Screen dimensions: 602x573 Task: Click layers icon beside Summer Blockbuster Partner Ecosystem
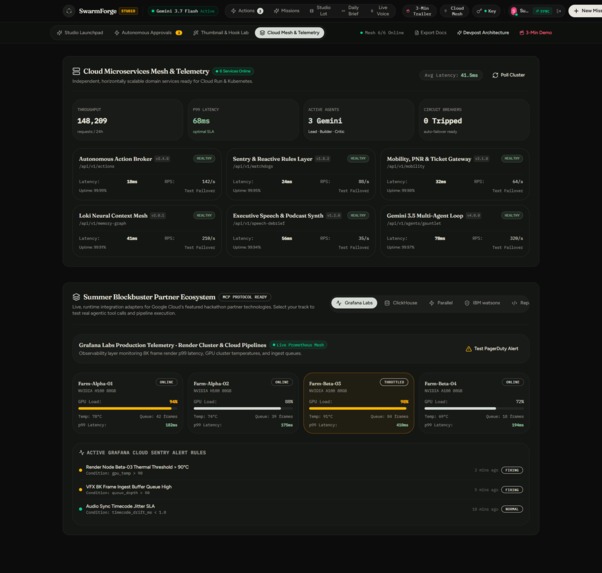[76, 297]
